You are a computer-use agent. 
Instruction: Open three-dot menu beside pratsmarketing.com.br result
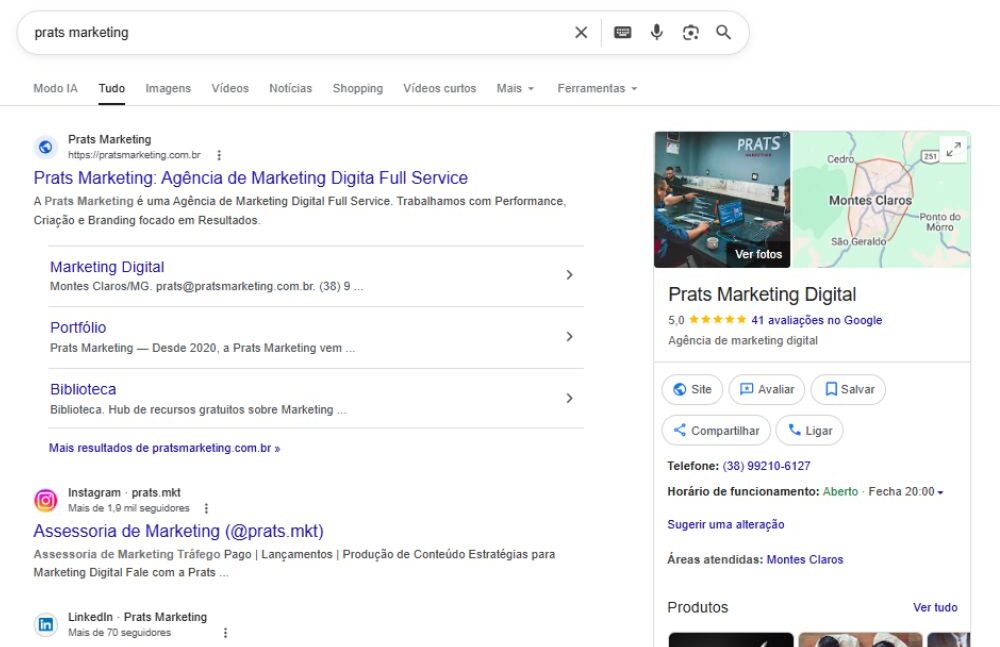(x=219, y=155)
